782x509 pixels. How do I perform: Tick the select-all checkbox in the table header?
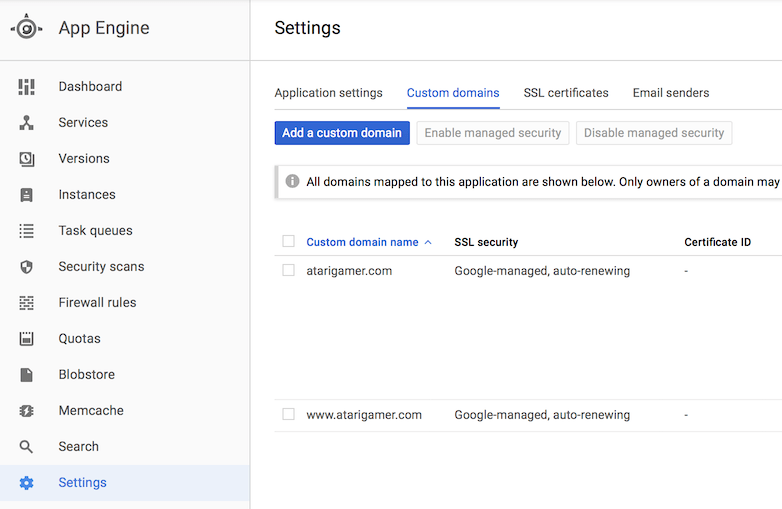pos(288,241)
